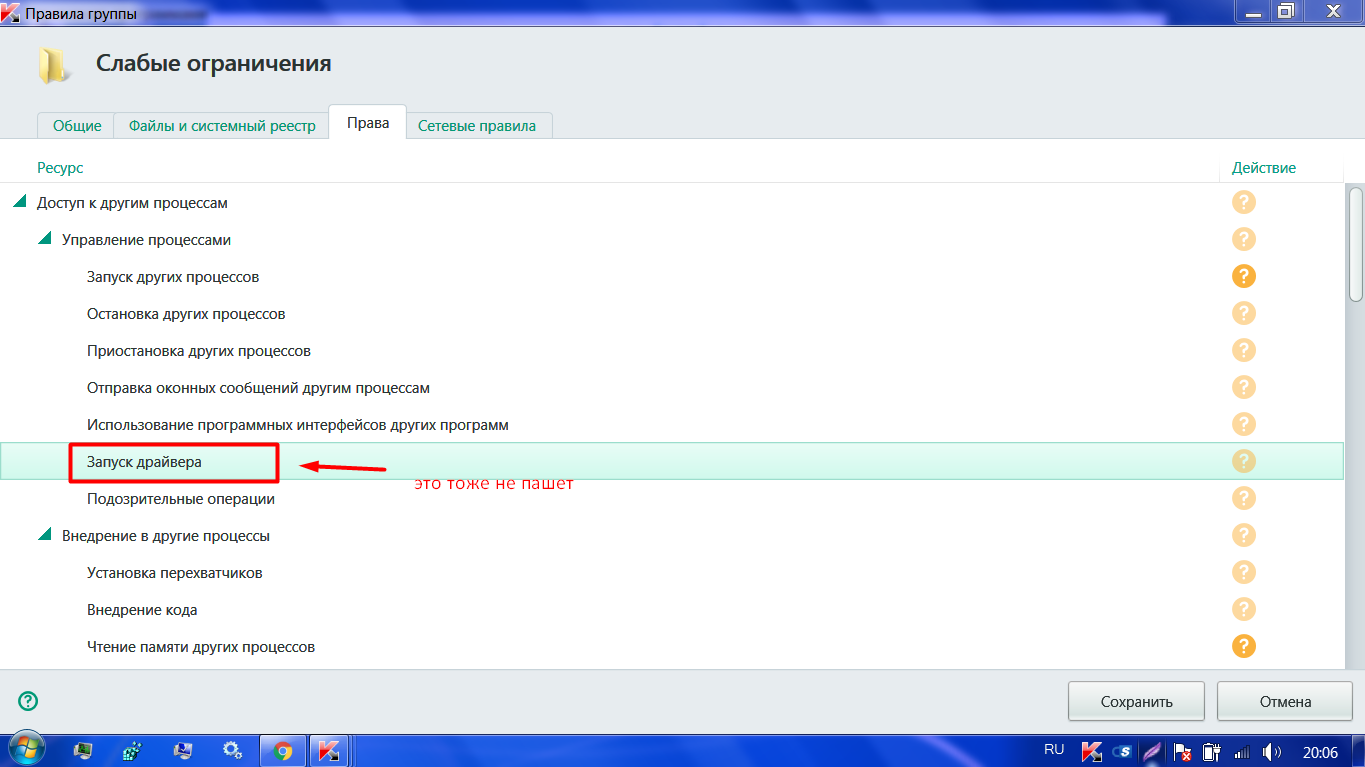1365x767 pixels.
Task: Select row Подозрительные операции
Action: pos(672,499)
